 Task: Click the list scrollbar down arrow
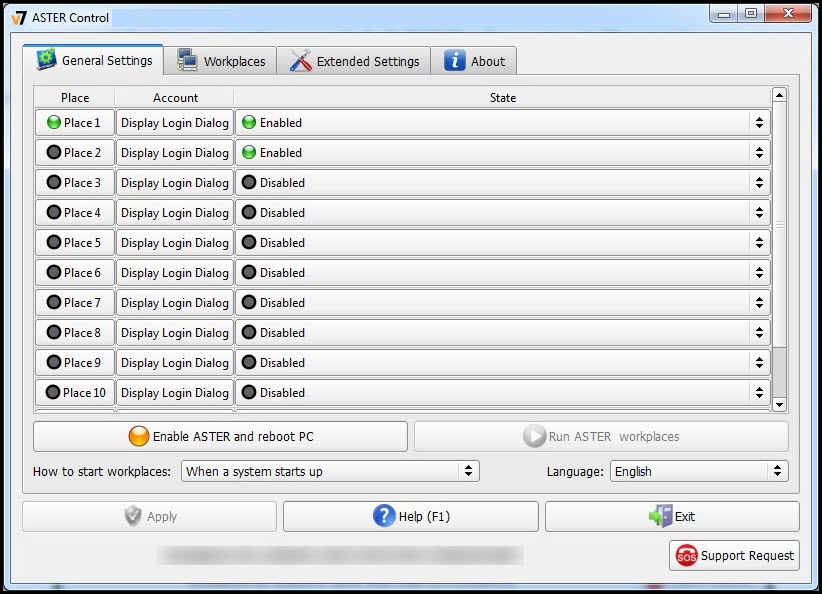tap(780, 404)
